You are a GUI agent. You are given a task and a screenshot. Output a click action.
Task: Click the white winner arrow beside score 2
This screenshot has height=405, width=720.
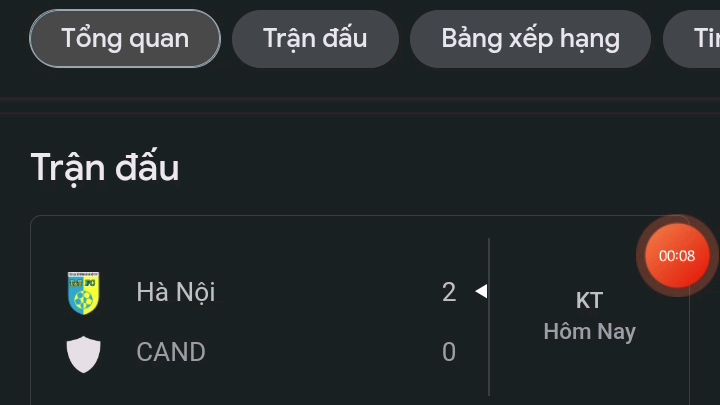pyautogui.click(x=481, y=291)
